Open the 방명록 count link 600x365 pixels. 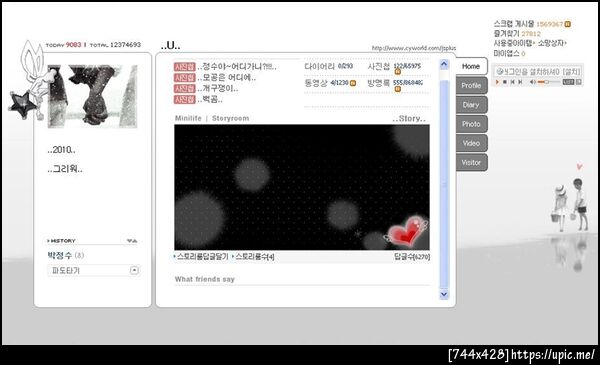tap(395, 83)
